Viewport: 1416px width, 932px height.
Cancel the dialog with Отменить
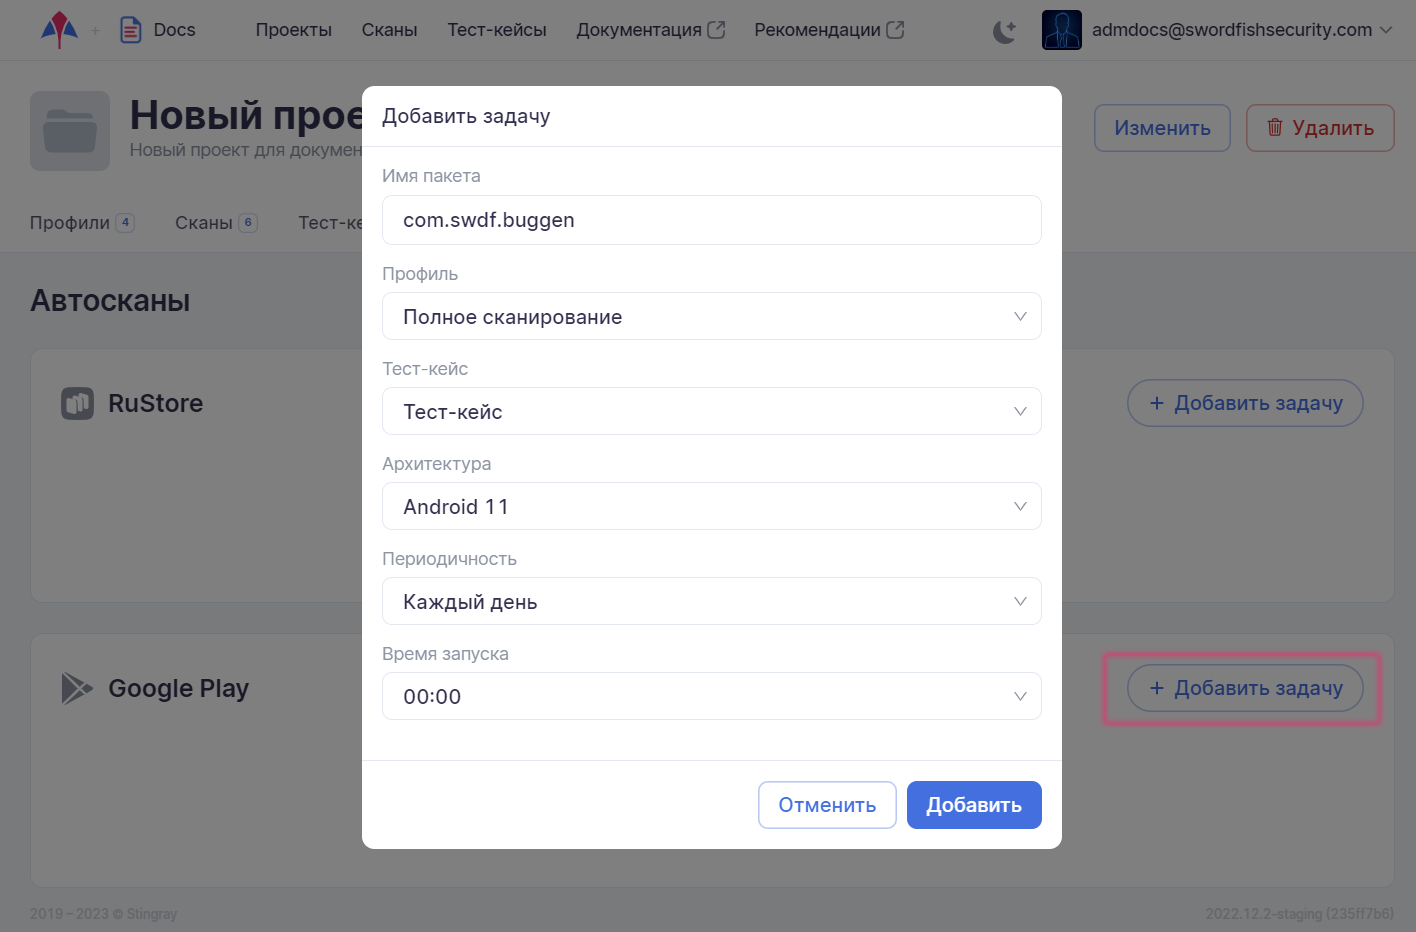pyautogui.click(x=827, y=805)
